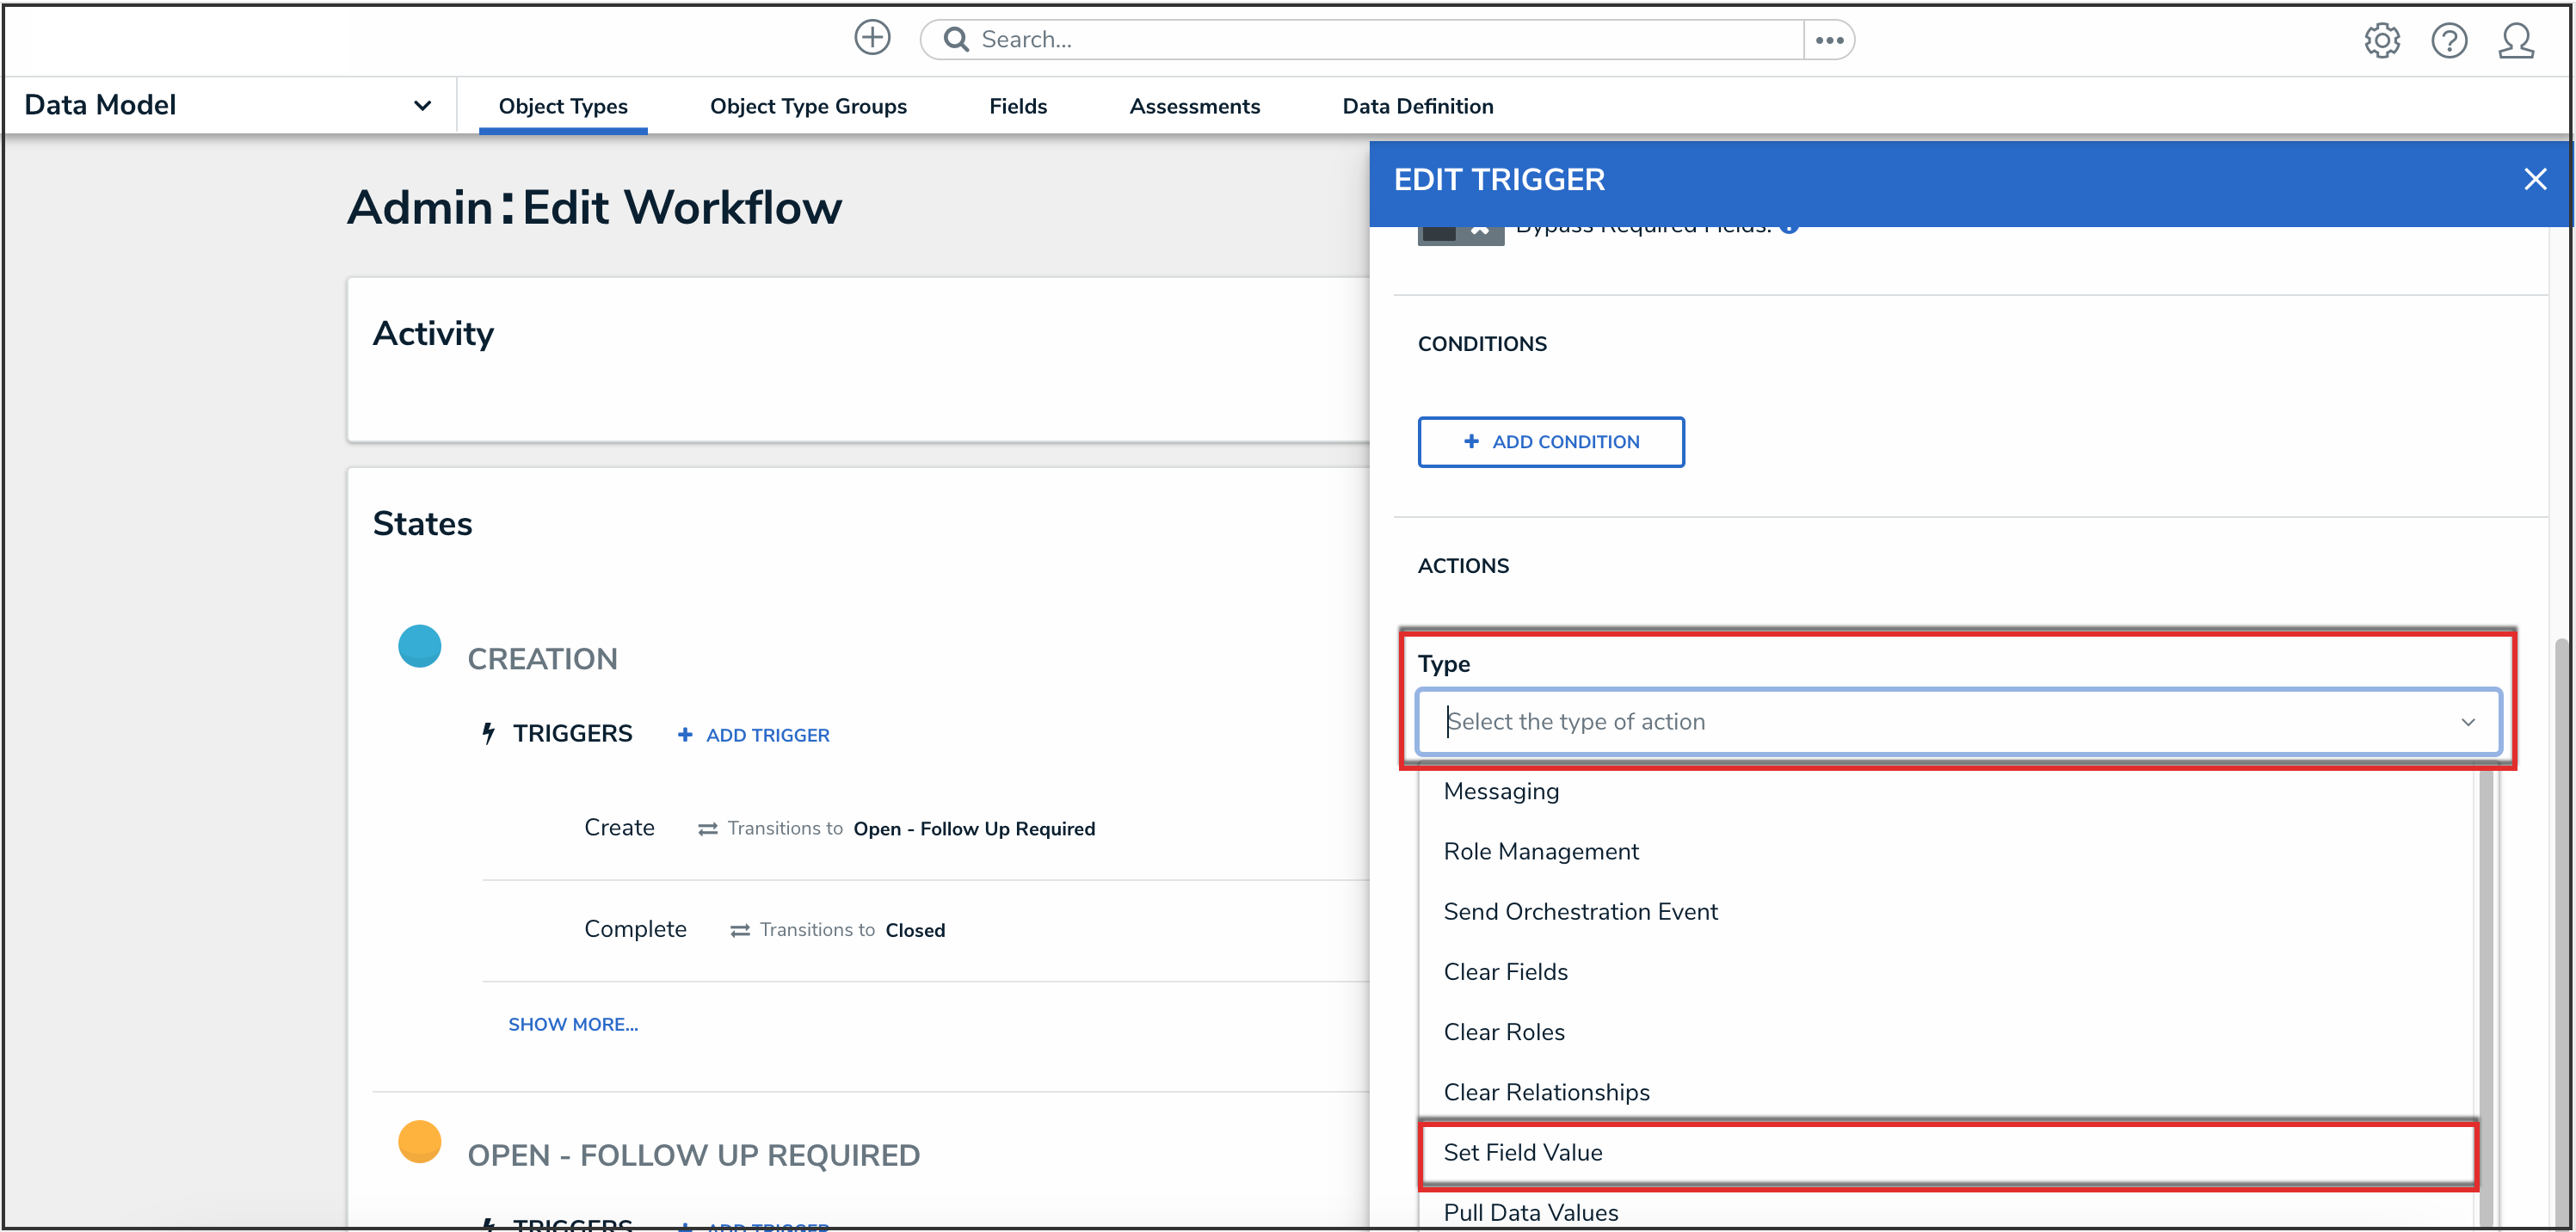Choose Set Field Value option
Screen dimensions: 2576x1232
1522,1152
